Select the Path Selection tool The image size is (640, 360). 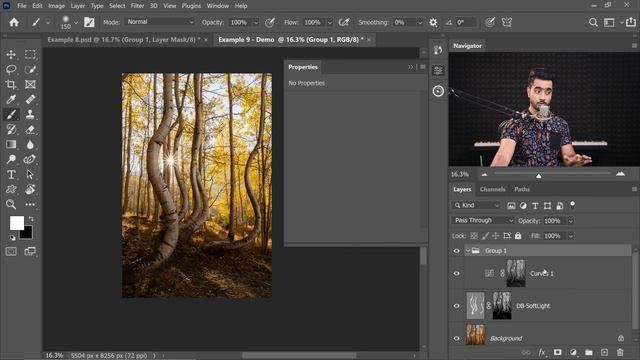[30, 174]
